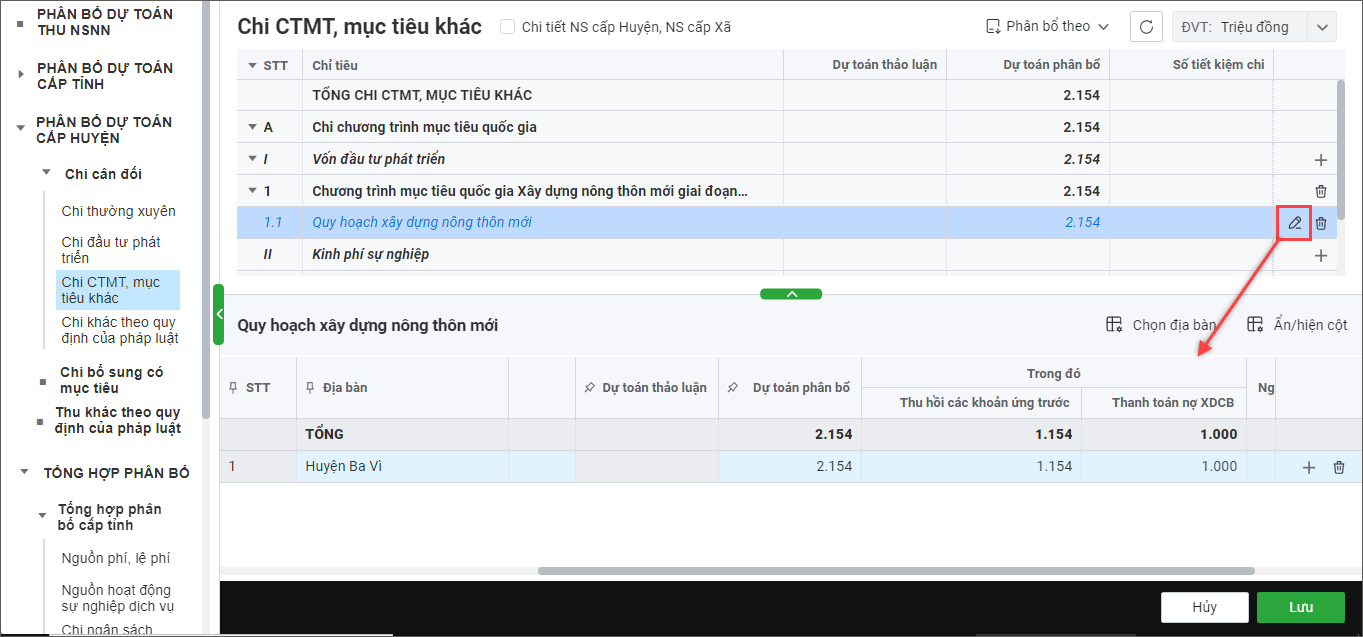Collapse the left sidebar with green handle
Image resolution: width=1363 pixels, height=637 pixels.
click(x=219, y=314)
